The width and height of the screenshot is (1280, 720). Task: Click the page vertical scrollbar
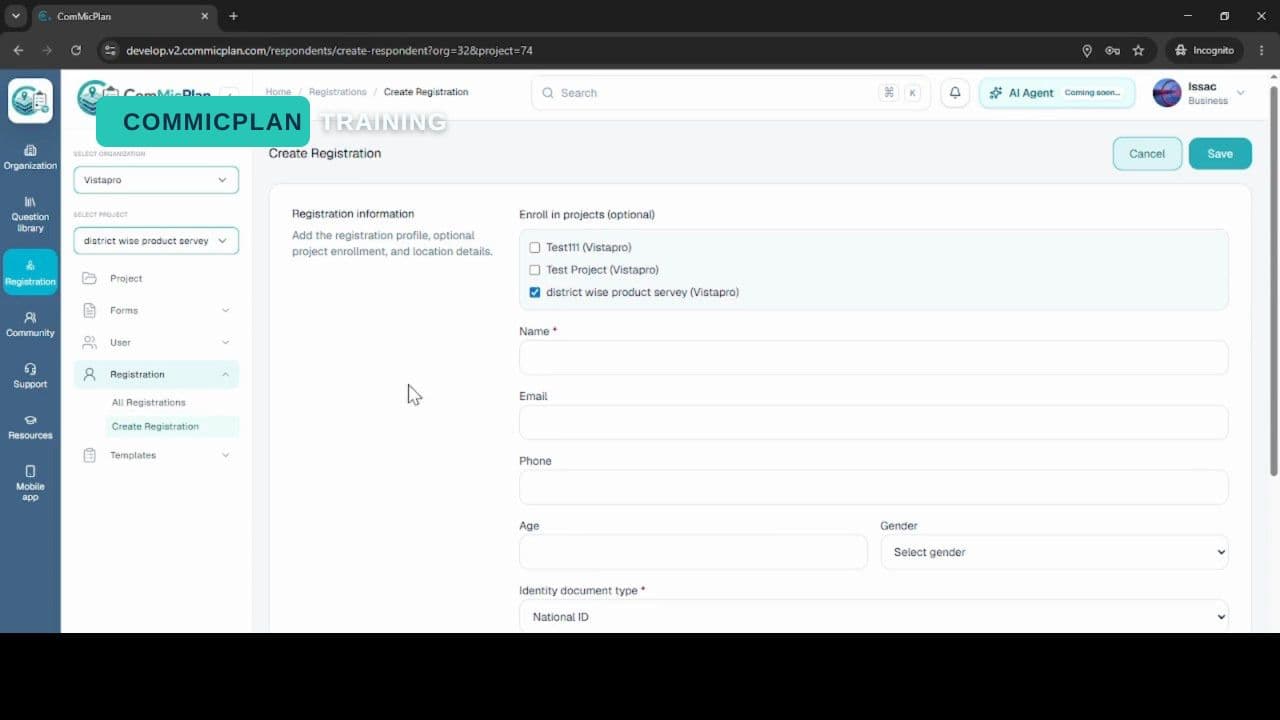[1274, 280]
